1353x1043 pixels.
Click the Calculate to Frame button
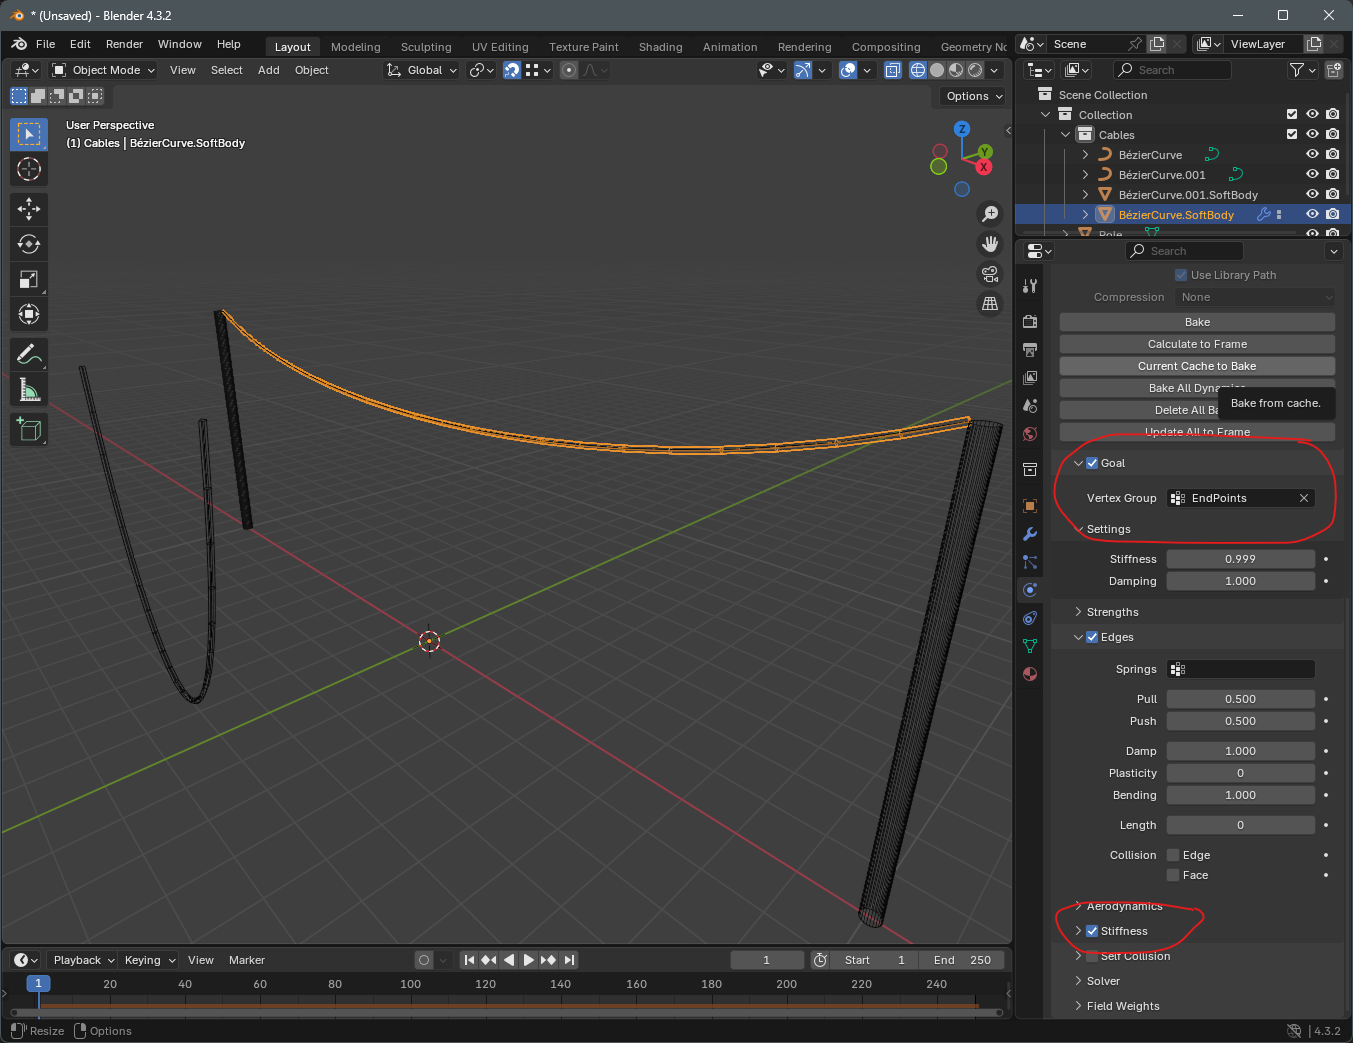[1197, 344]
